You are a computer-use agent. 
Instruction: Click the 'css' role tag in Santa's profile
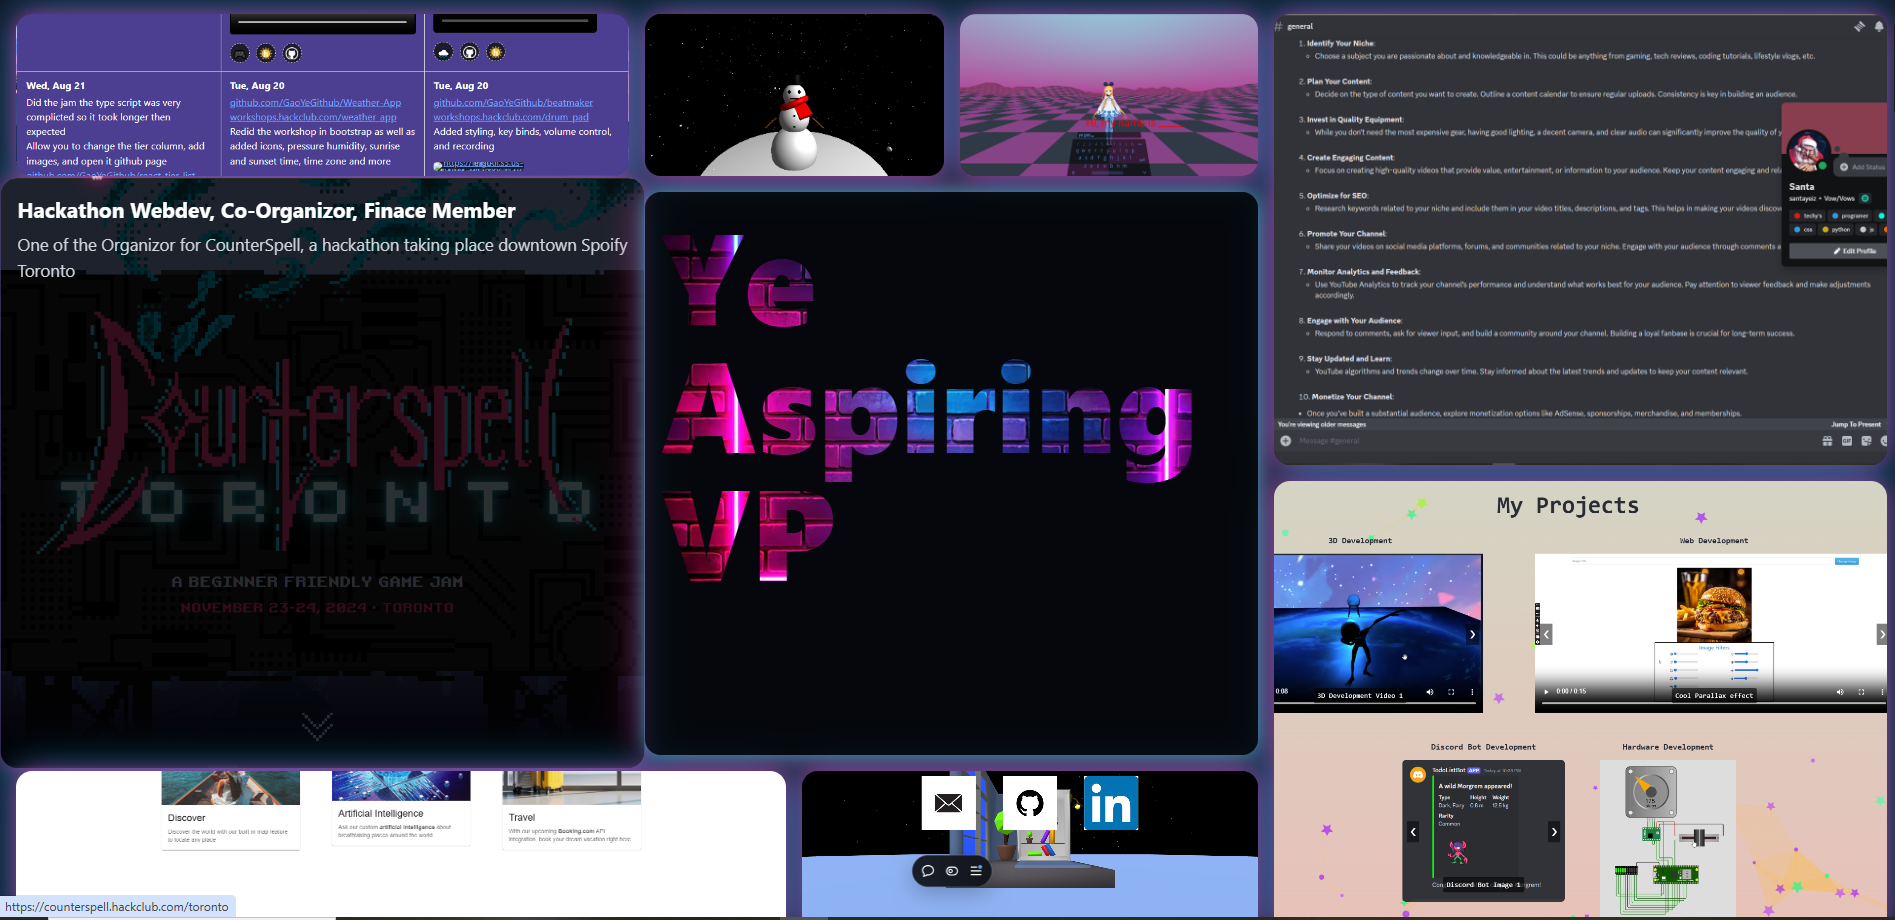[1804, 230]
